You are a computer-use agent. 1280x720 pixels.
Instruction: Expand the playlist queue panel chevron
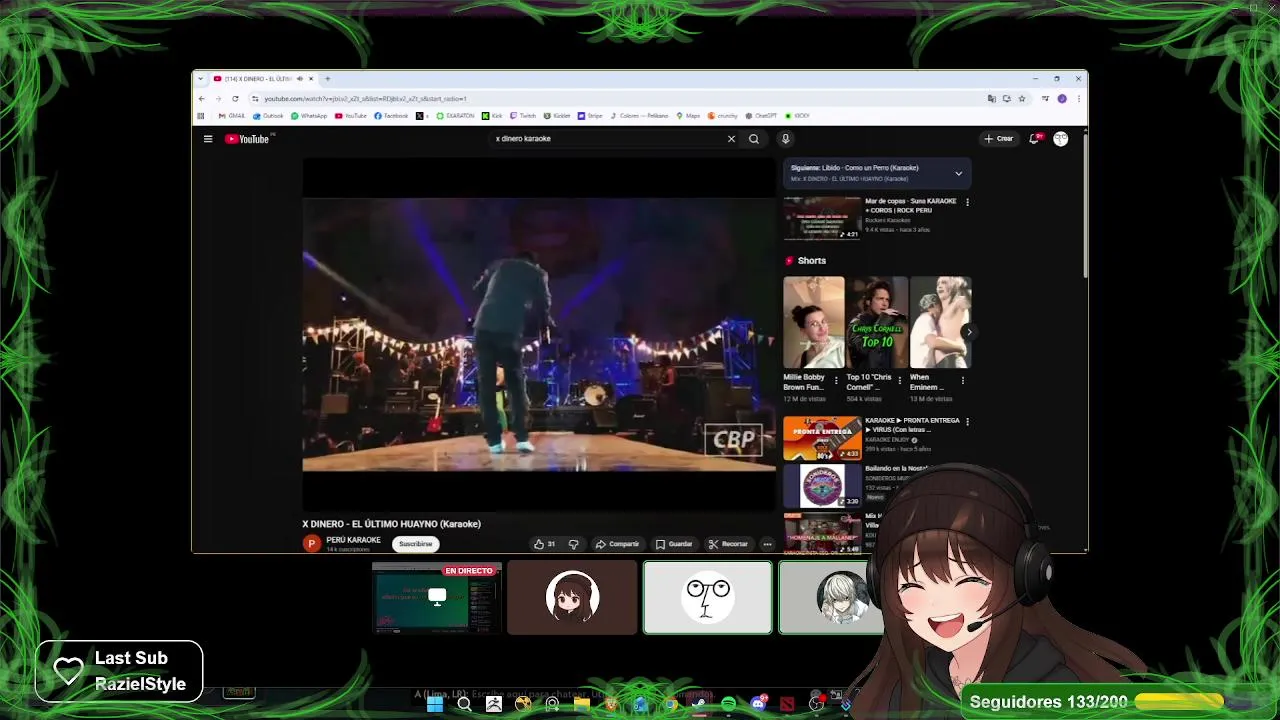click(x=958, y=173)
